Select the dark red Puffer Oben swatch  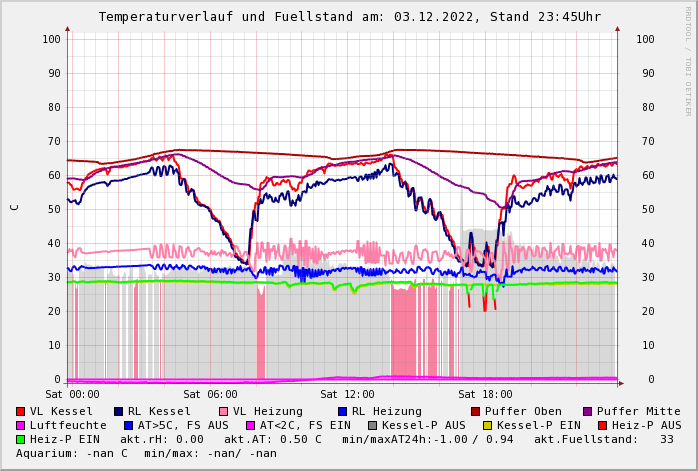476,411
